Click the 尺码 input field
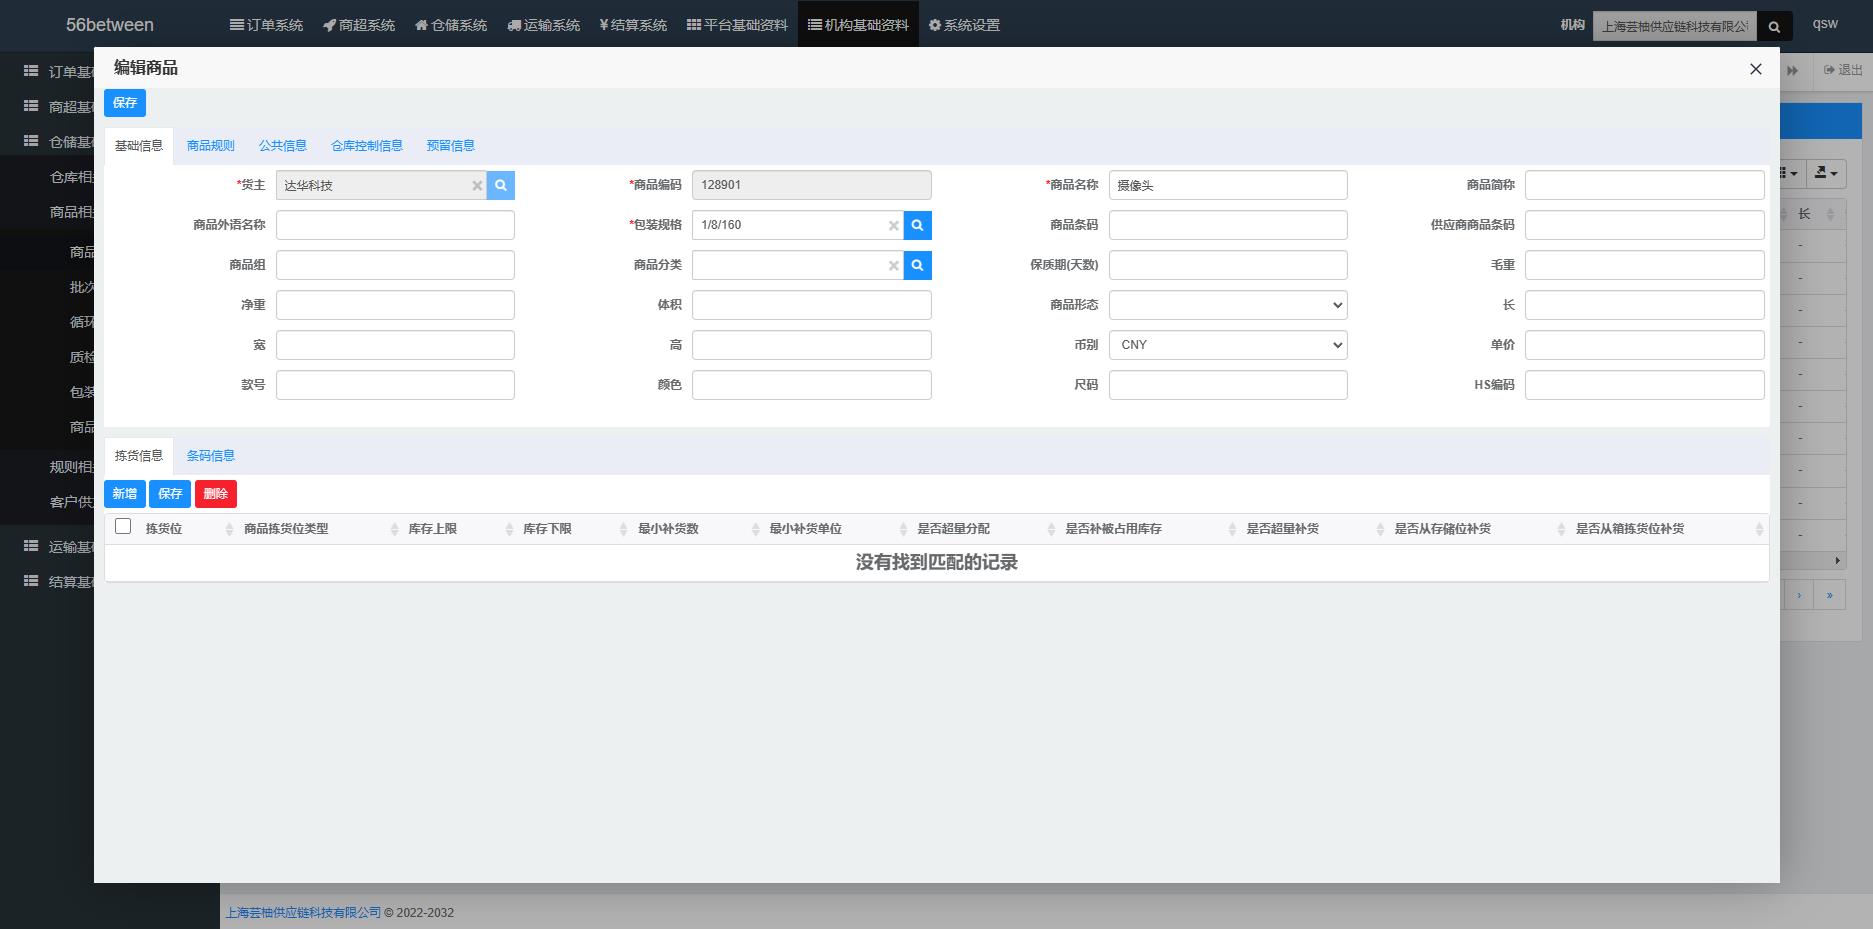1873x929 pixels. pyautogui.click(x=1228, y=385)
